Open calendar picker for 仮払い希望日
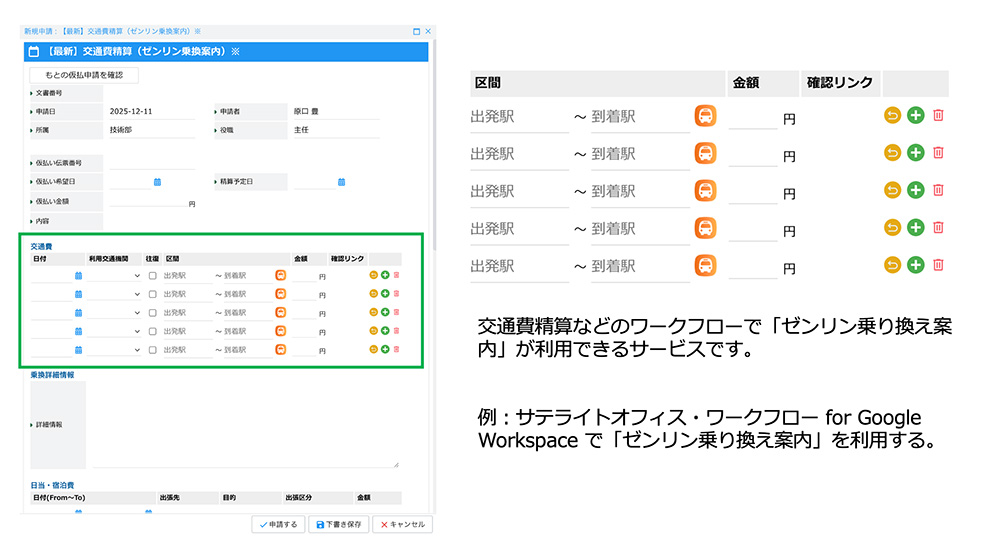The width and height of the screenshot is (1000, 559). tap(157, 182)
